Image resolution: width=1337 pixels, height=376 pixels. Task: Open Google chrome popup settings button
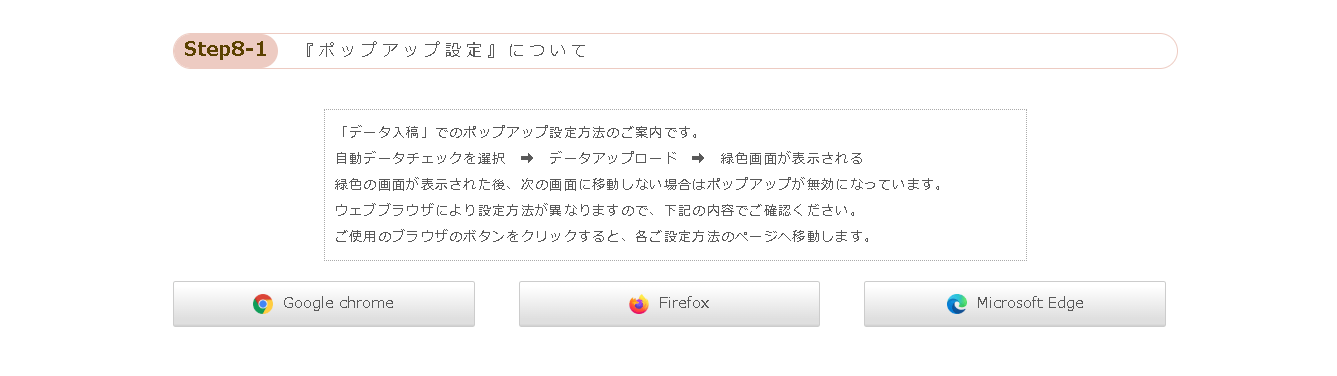(x=324, y=304)
